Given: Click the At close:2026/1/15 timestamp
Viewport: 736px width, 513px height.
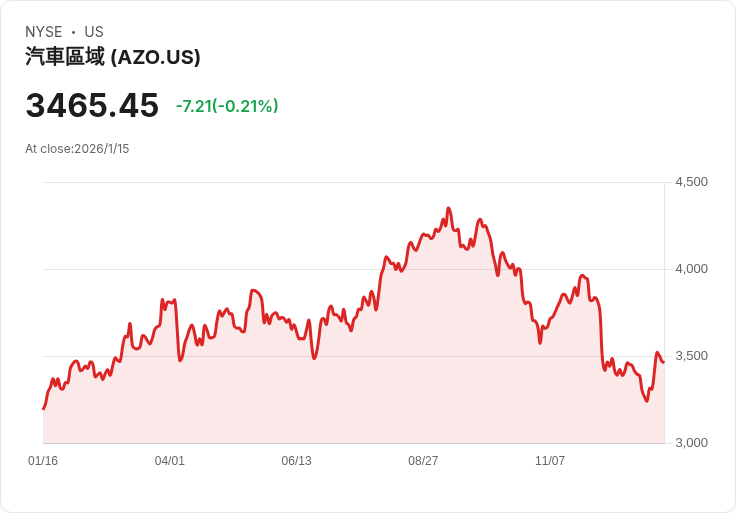Looking at the screenshot, I should (x=77, y=149).
